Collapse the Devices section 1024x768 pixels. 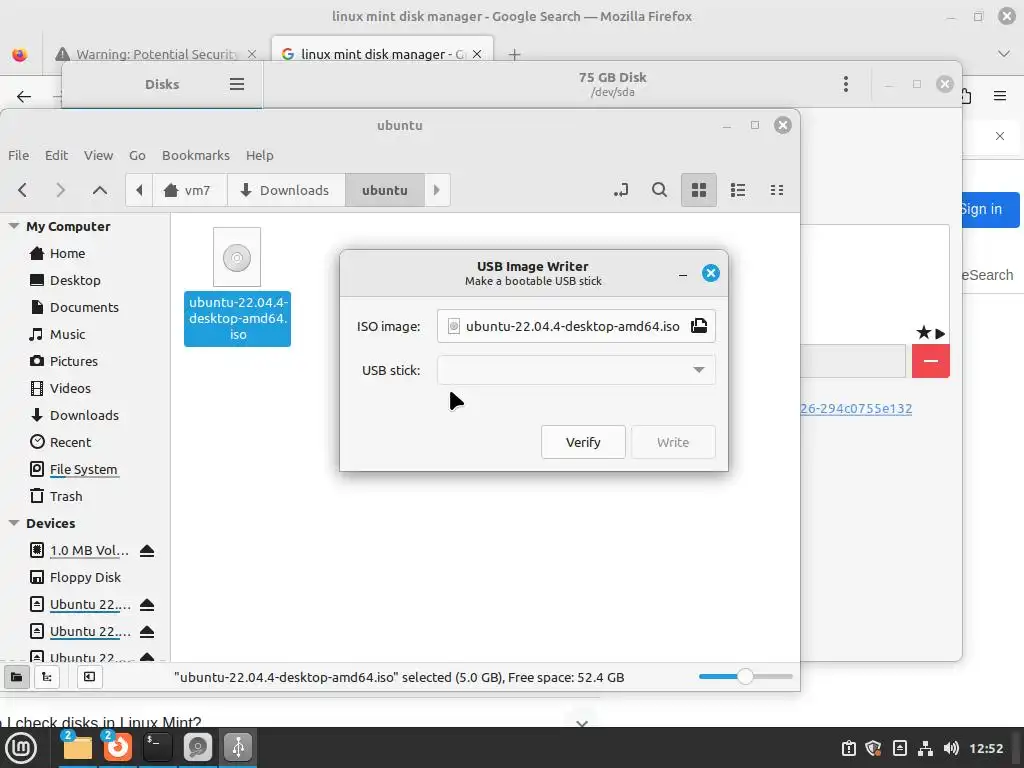click(14, 523)
